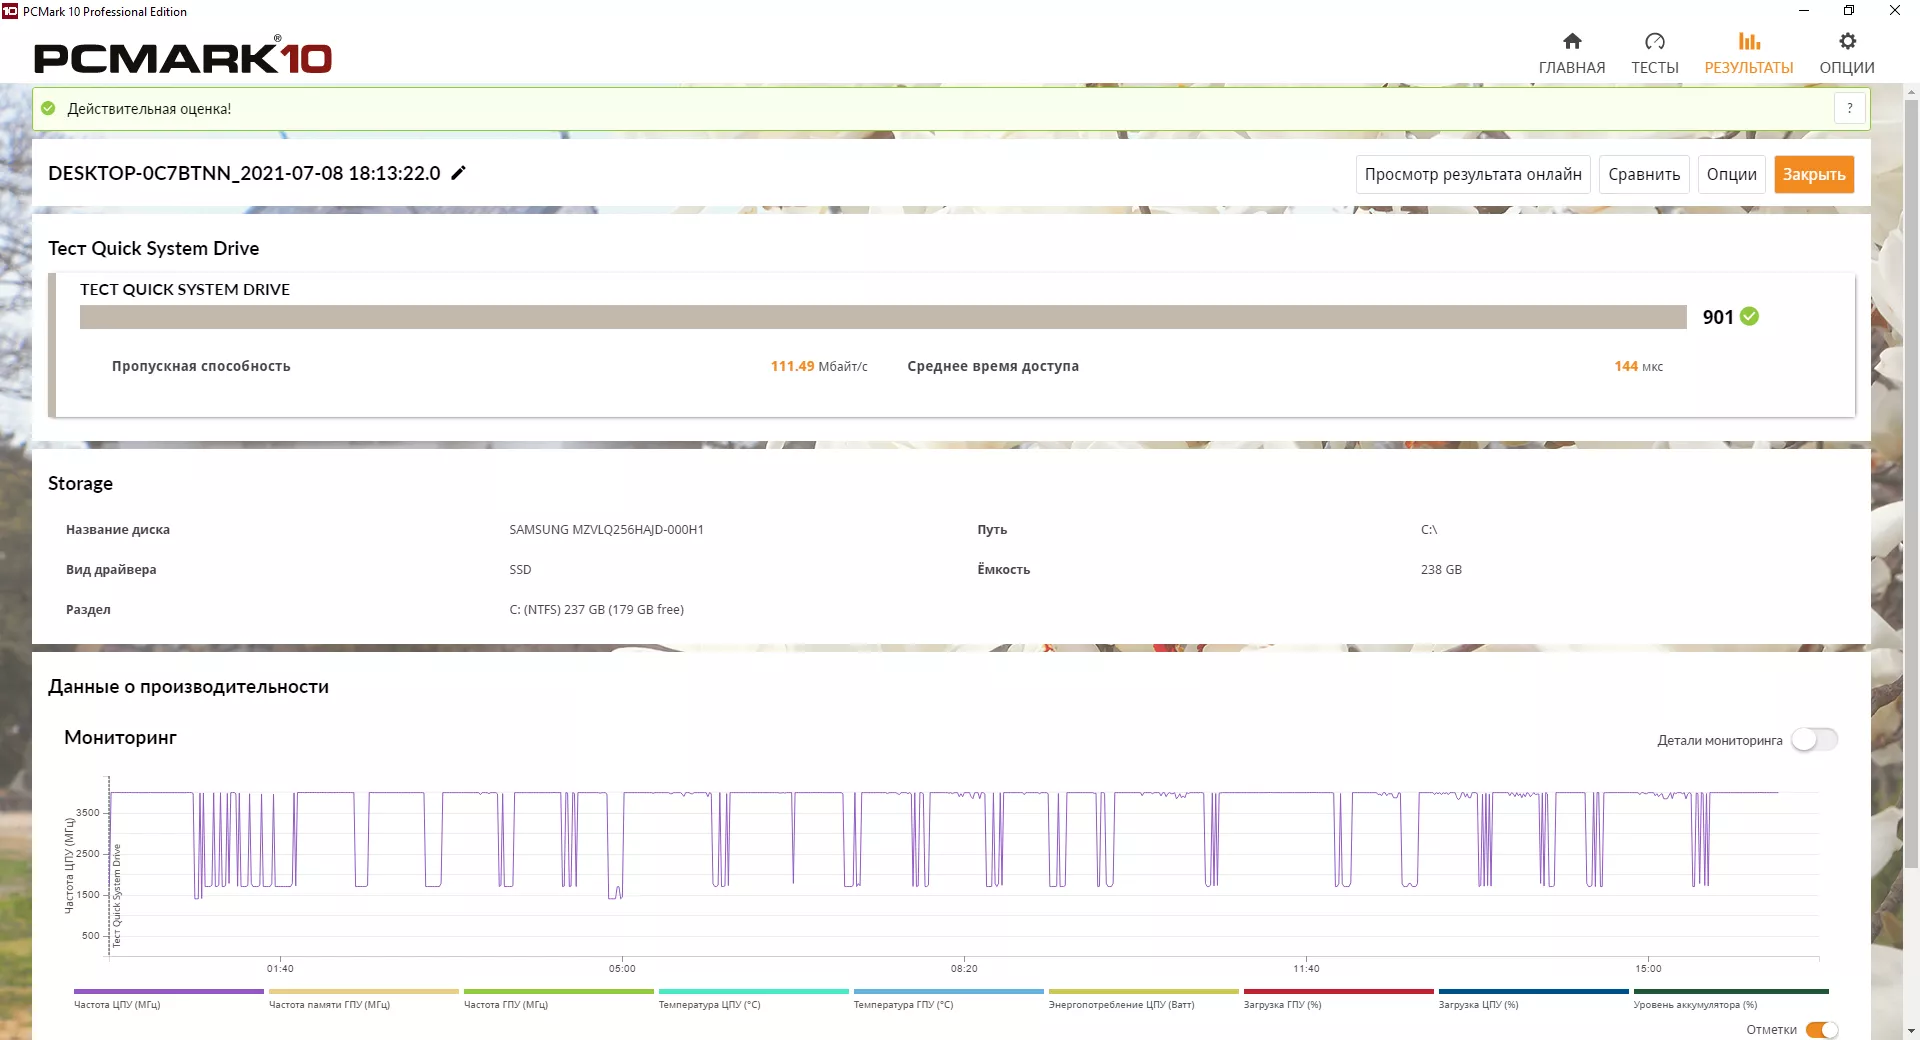Click the pencil icon to rename result
The width and height of the screenshot is (1920, 1040).
coord(459,173)
